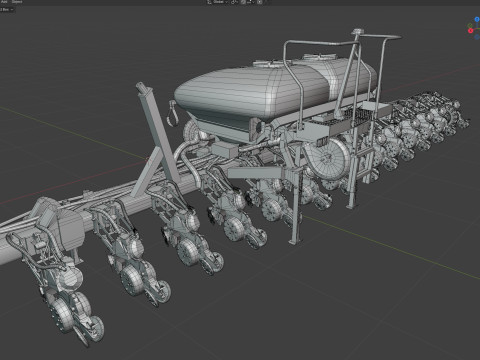Click the blue Z axis on navigation gizmo
The height and width of the screenshot is (360, 480).
pyautogui.click(x=477, y=20)
